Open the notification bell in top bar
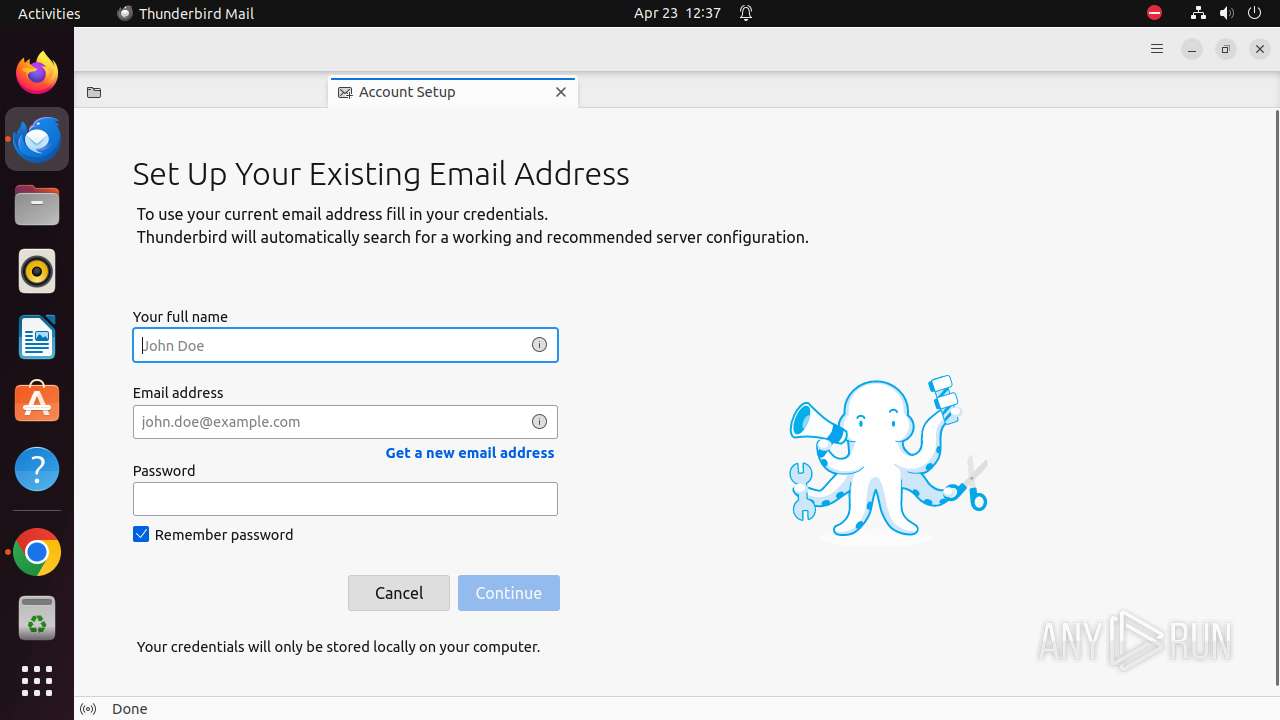The width and height of the screenshot is (1280, 720). [x=746, y=13]
